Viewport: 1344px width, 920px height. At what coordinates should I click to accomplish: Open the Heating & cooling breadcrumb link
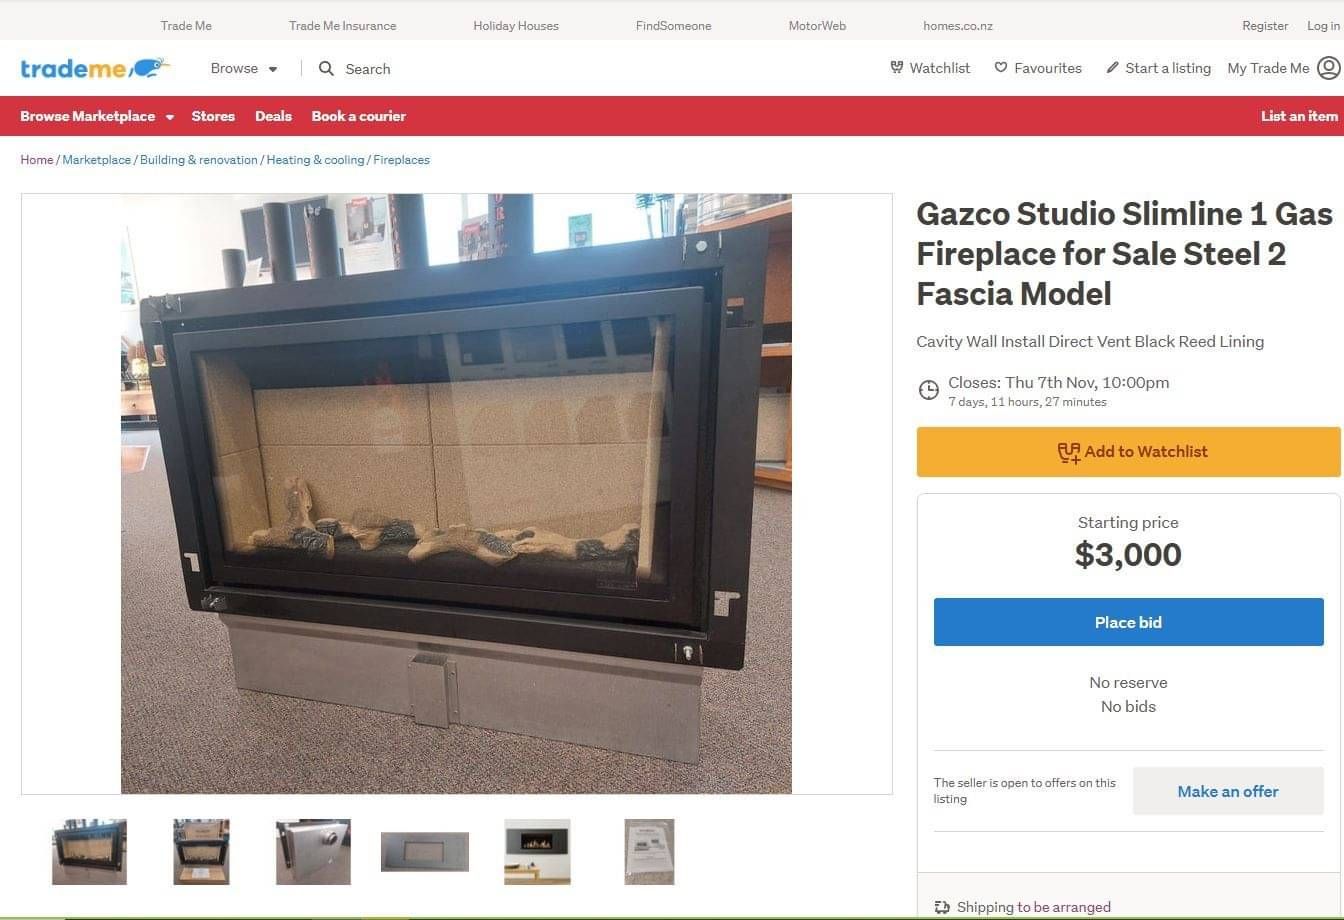315,160
